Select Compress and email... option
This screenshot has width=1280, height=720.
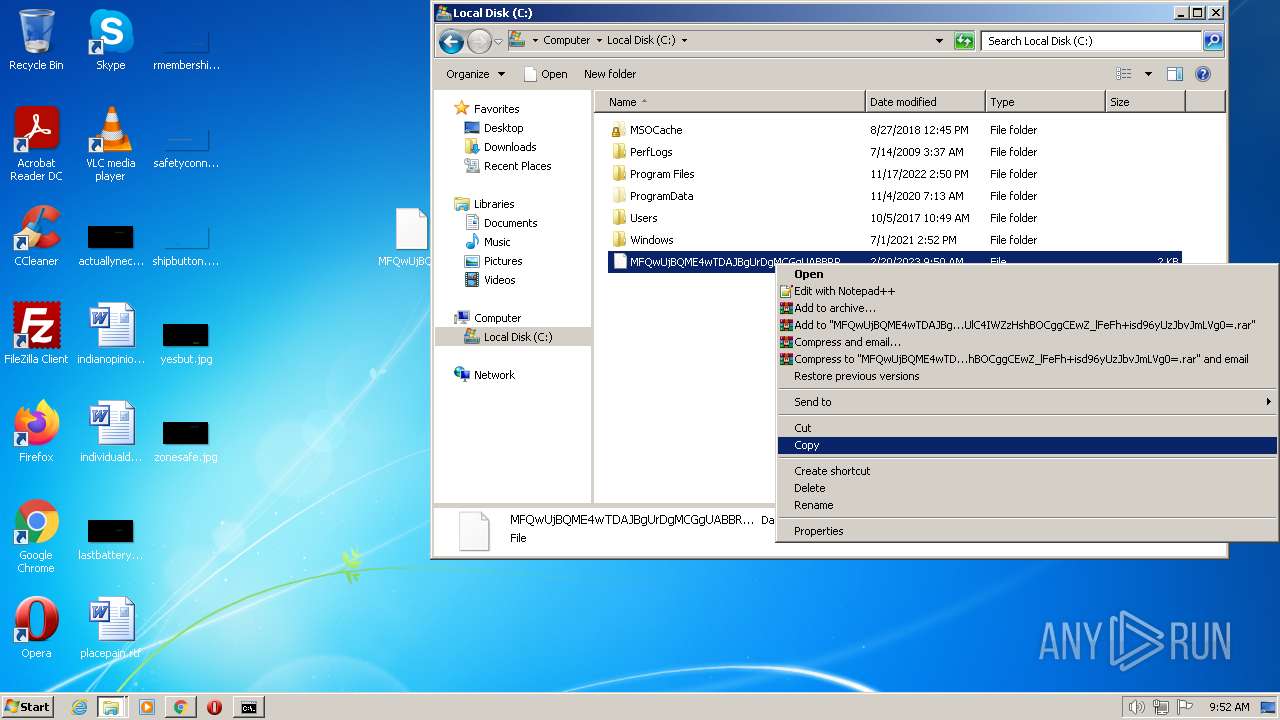pos(1027,342)
